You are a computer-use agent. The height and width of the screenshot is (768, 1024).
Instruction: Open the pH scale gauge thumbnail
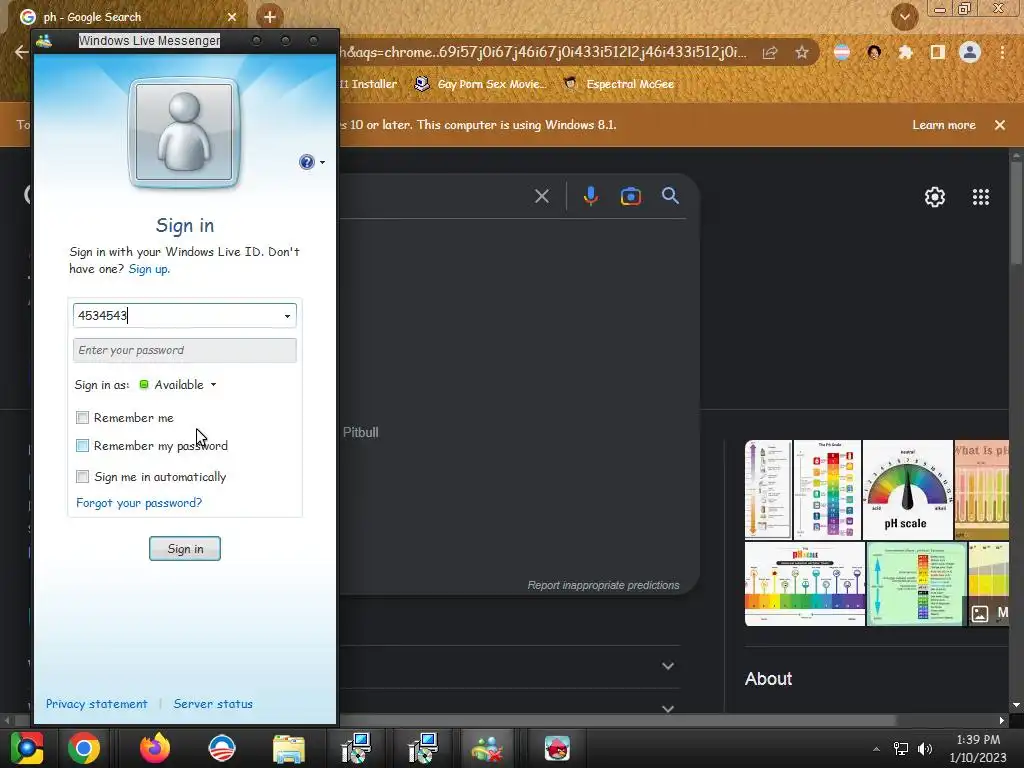[x=908, y=490]
